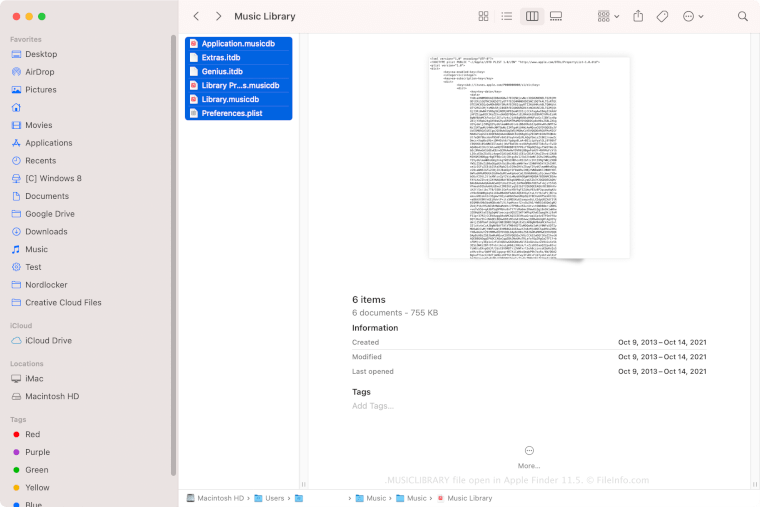The width and height of the screenshot is (760, 507).
Task: Open the Group By dropdown
Action: pos(607,16)
